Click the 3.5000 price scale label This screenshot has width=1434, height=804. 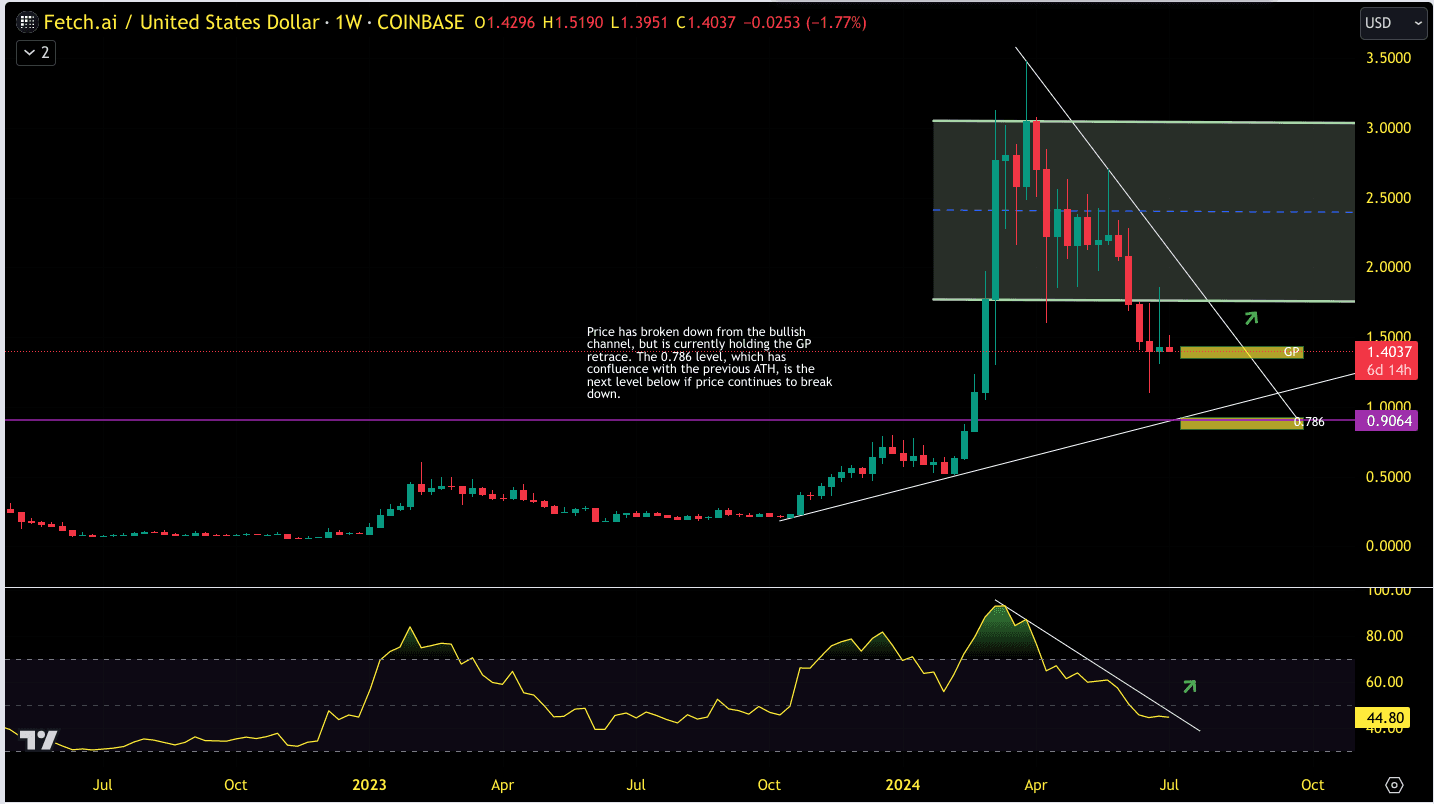click(x=1388, y=59)
